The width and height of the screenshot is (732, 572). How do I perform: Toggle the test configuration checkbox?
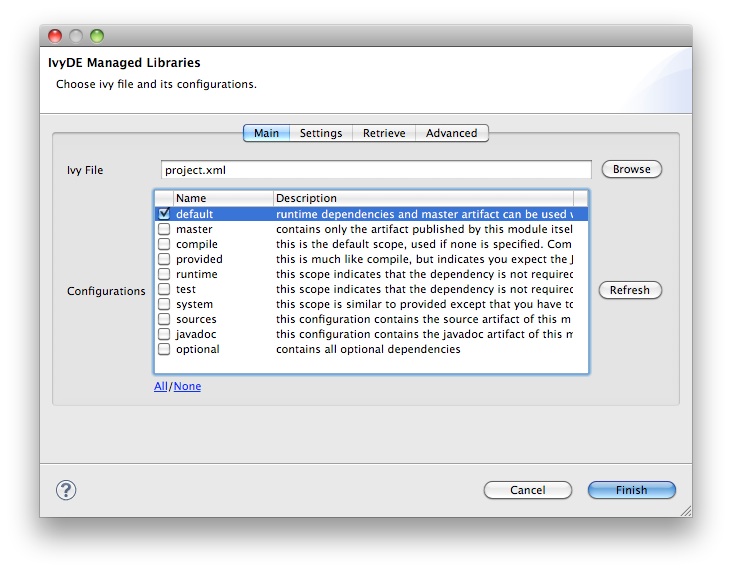point(164,289)
